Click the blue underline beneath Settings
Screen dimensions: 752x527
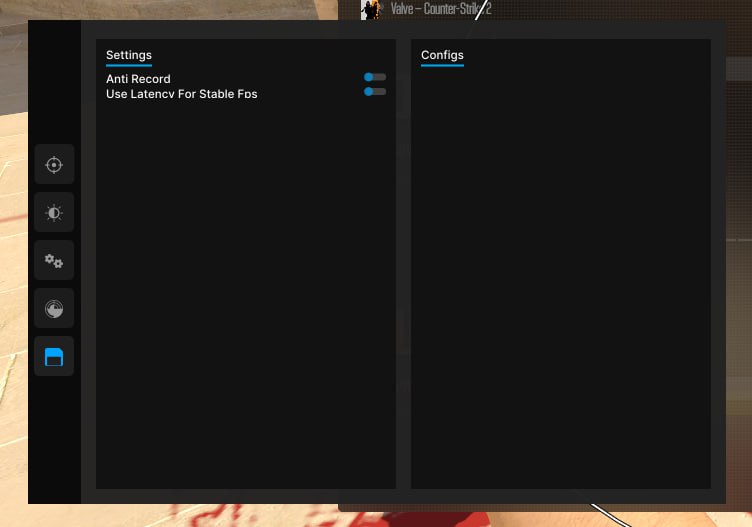pos(129,65)
